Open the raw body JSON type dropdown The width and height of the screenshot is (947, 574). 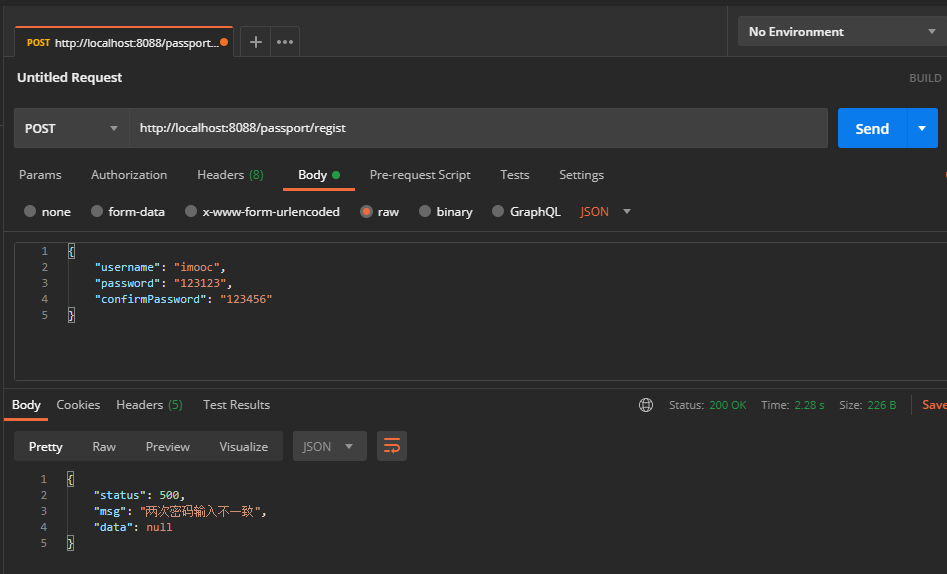click(x=606, y=212)
